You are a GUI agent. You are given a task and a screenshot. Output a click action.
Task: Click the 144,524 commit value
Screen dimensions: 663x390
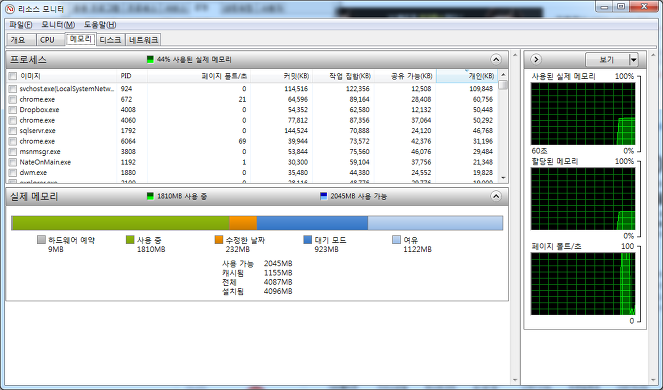[x=296, y=131]
